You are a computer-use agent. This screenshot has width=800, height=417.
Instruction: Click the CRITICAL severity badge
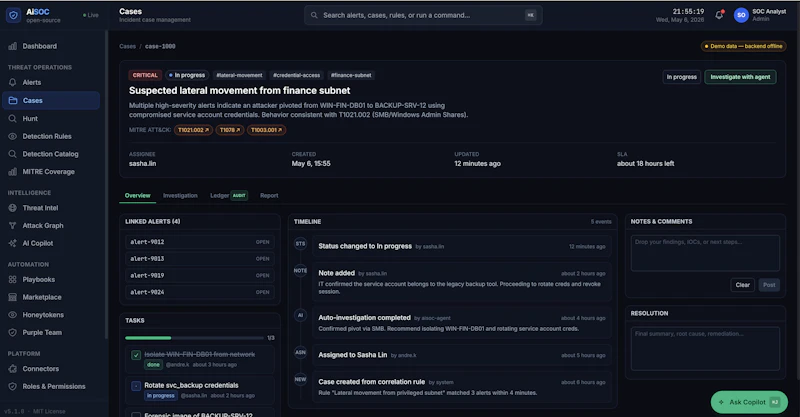145,76
